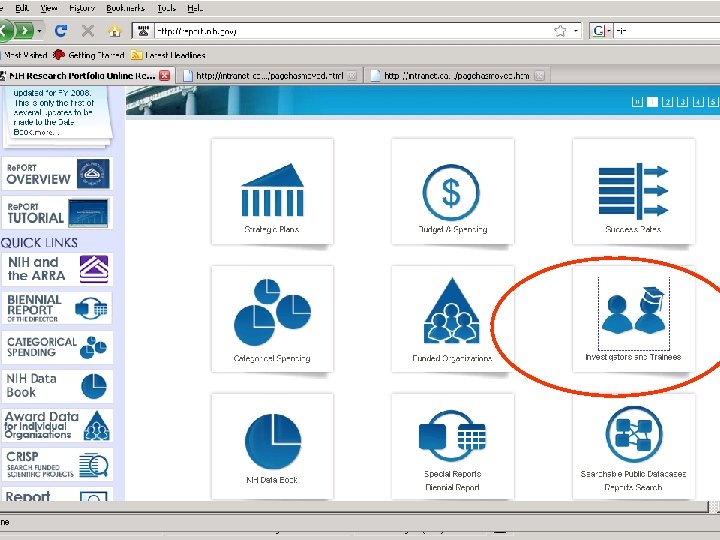Open the Special Reports calendar icon

pyautogui.click(x=452, y=436)
